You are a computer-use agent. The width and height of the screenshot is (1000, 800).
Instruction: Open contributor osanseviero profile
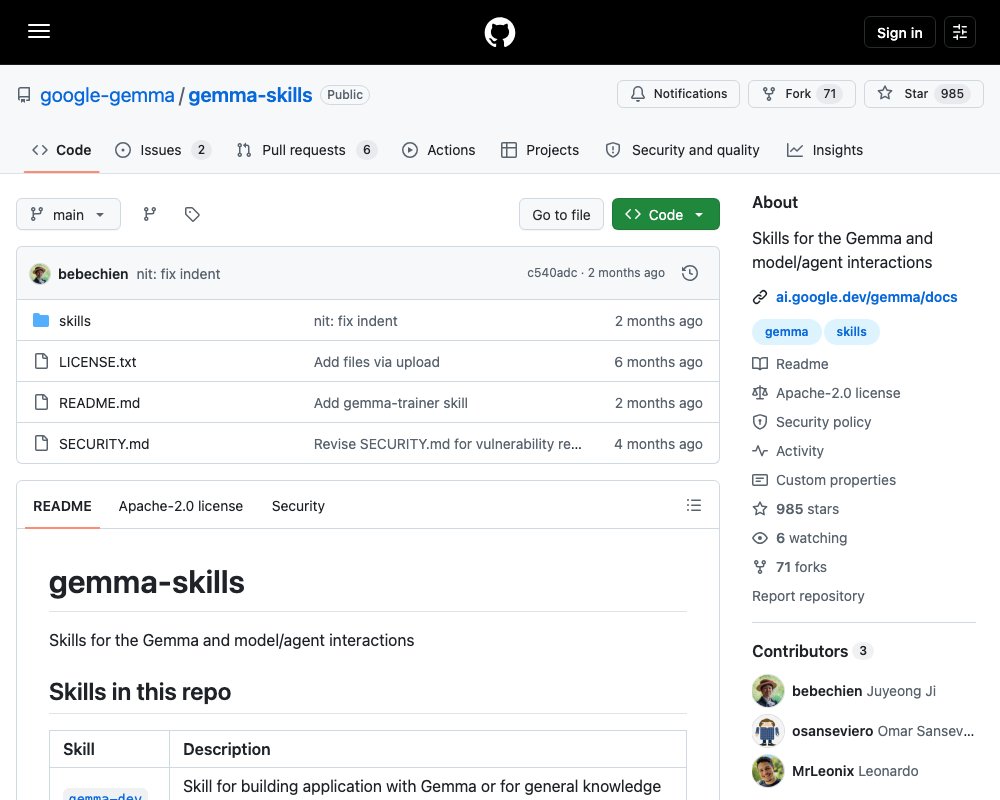(883, 731)
